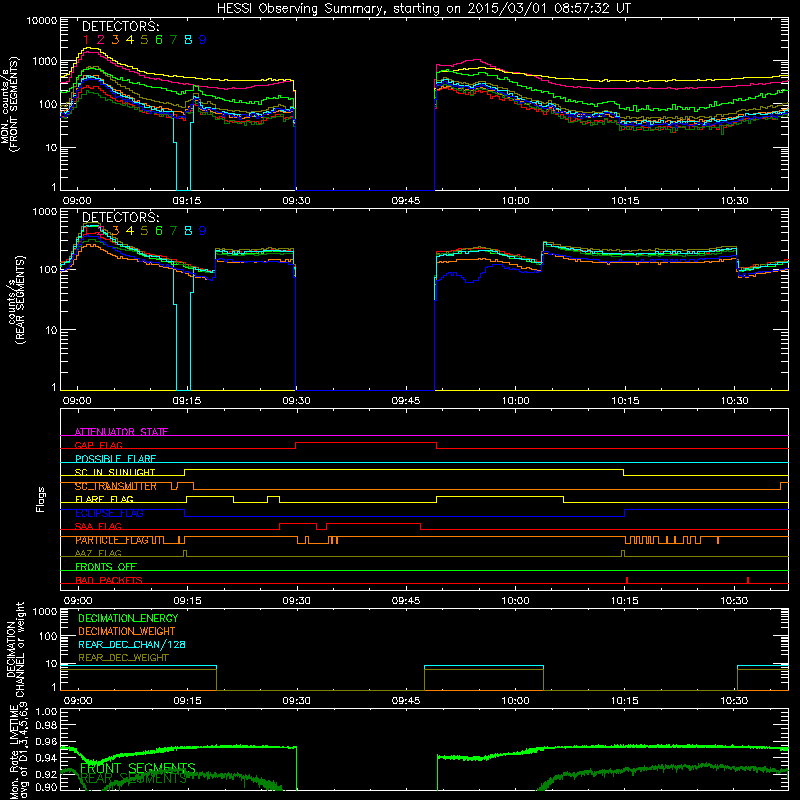Click the ATTENUATOR_STATE flag label
Screen dimensions: 800x800
point(121,432)
